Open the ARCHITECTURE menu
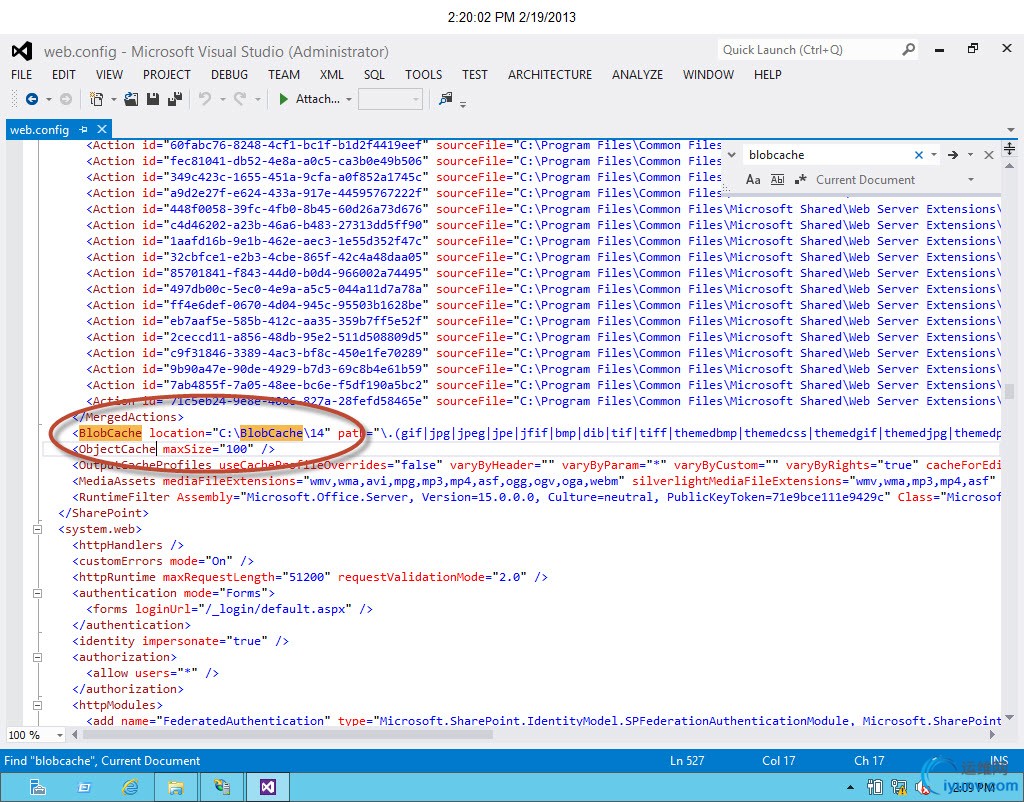Screen dimensions: 1024x802 tap(550, 74)
